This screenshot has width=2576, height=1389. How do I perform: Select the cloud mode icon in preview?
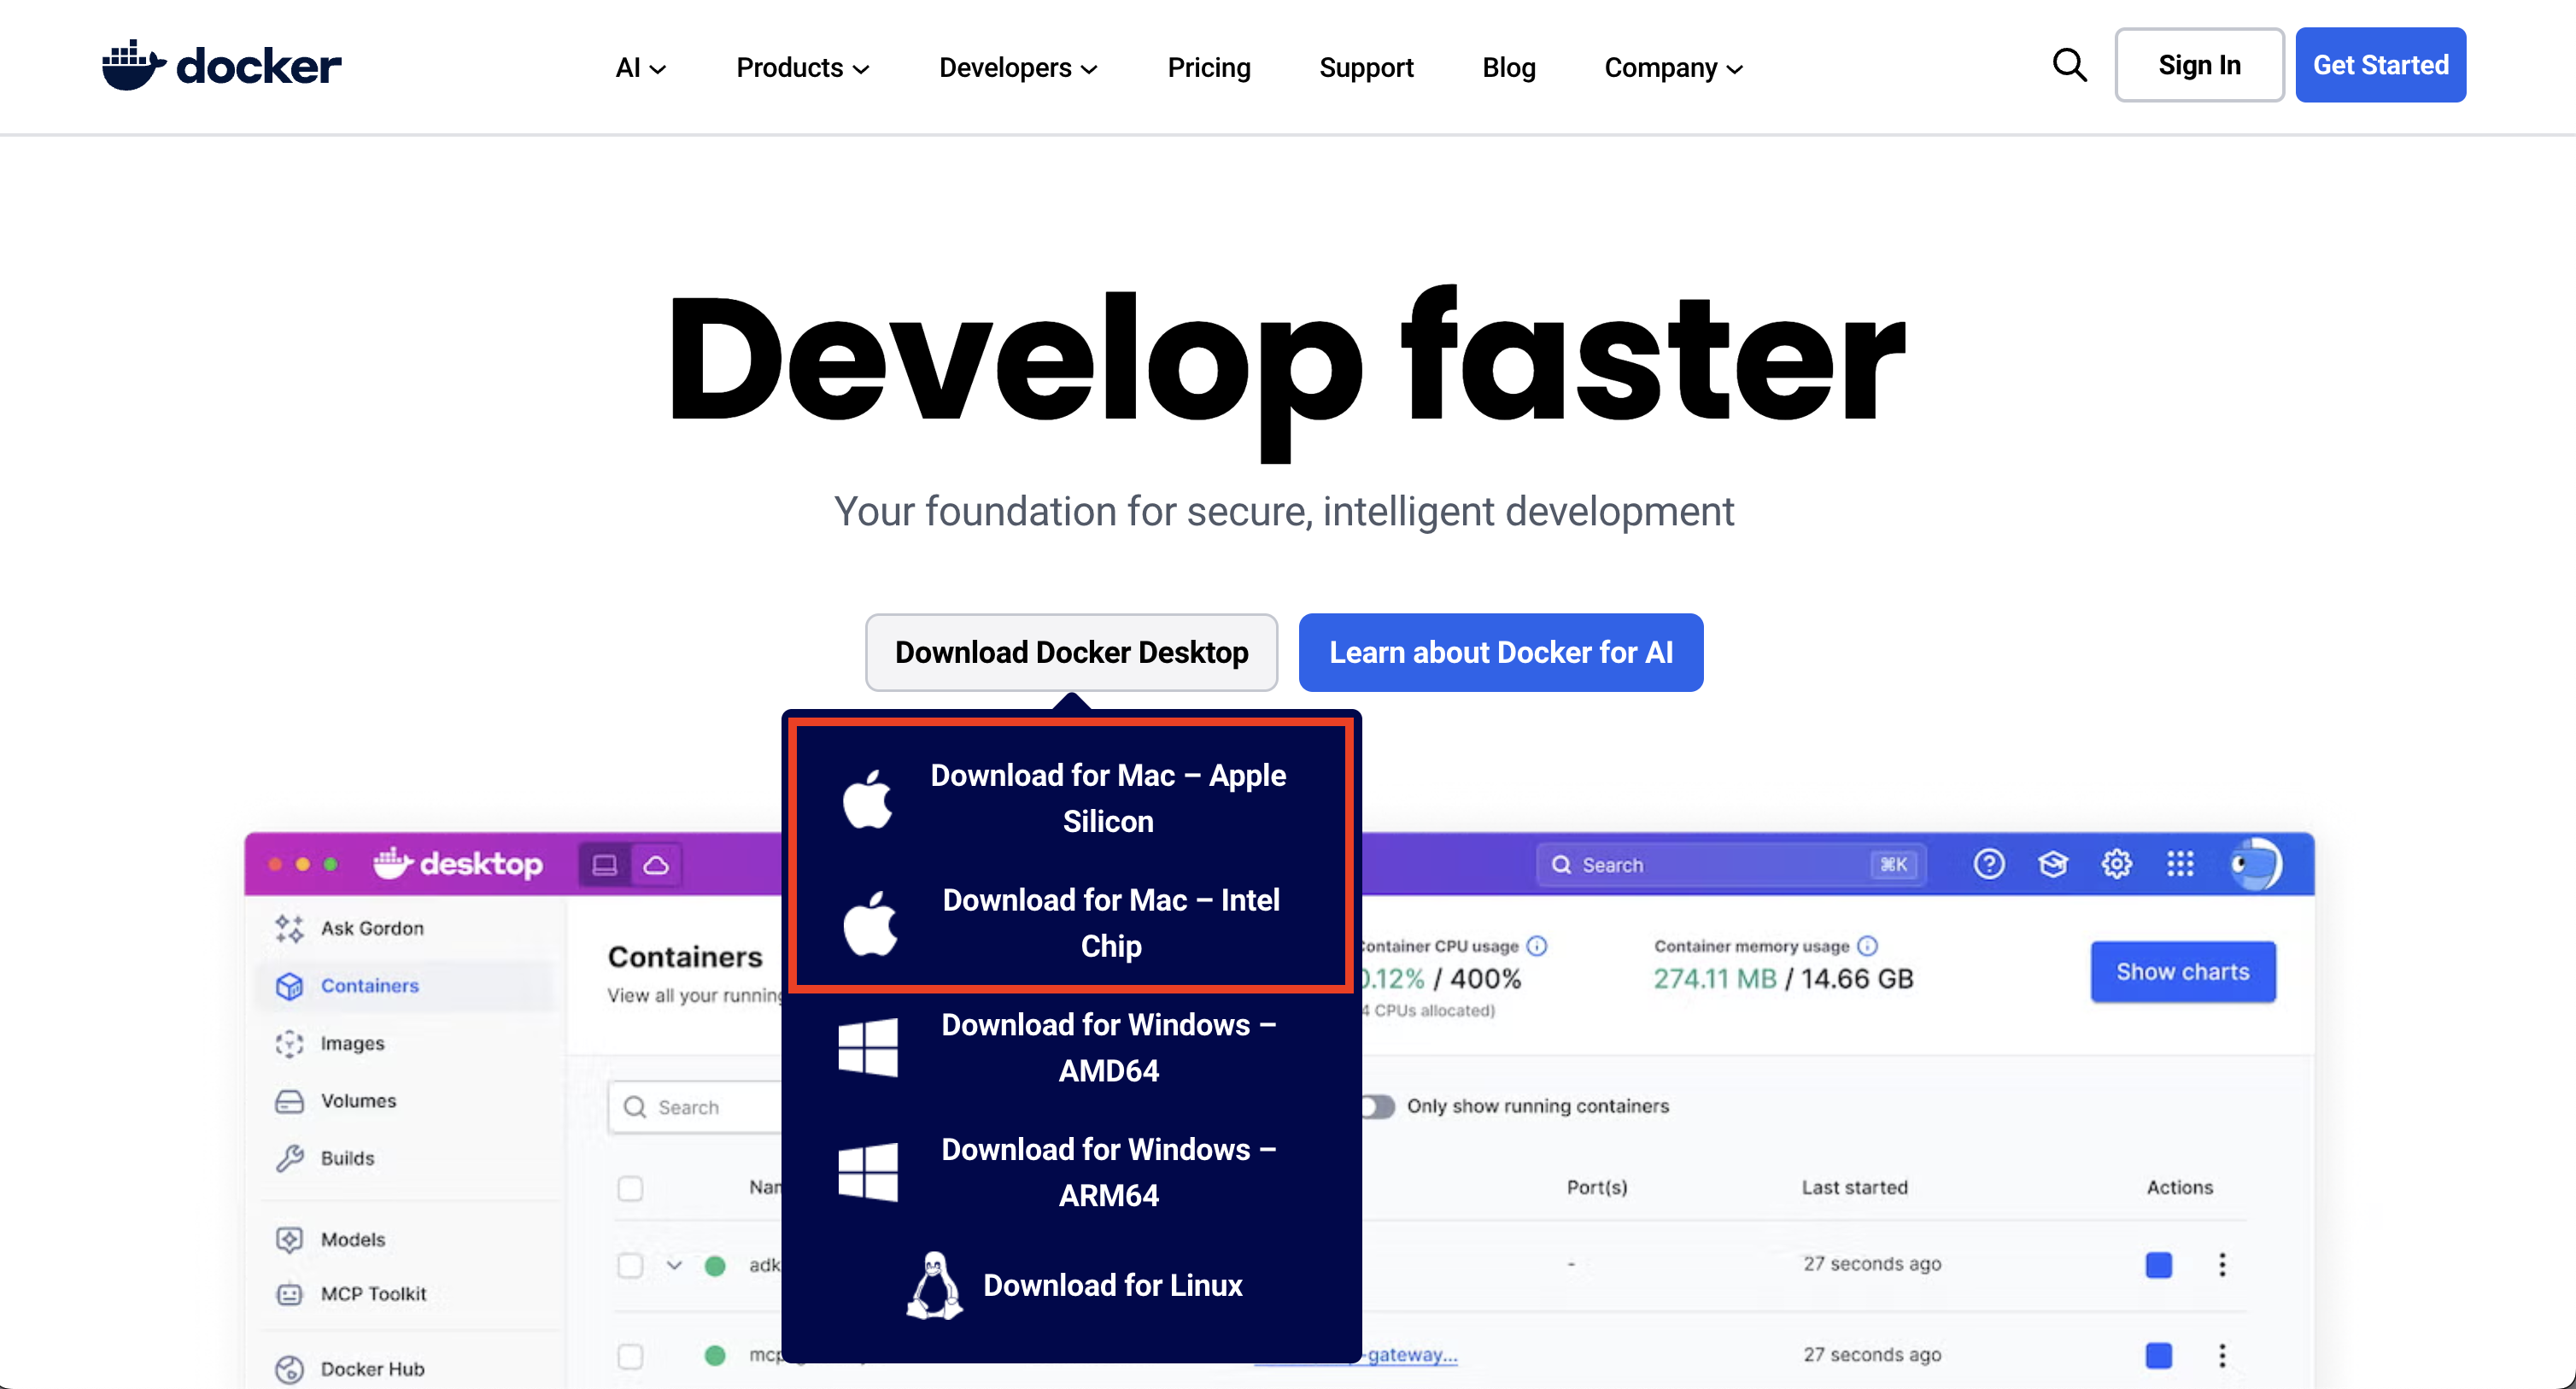tap(656, 865)
